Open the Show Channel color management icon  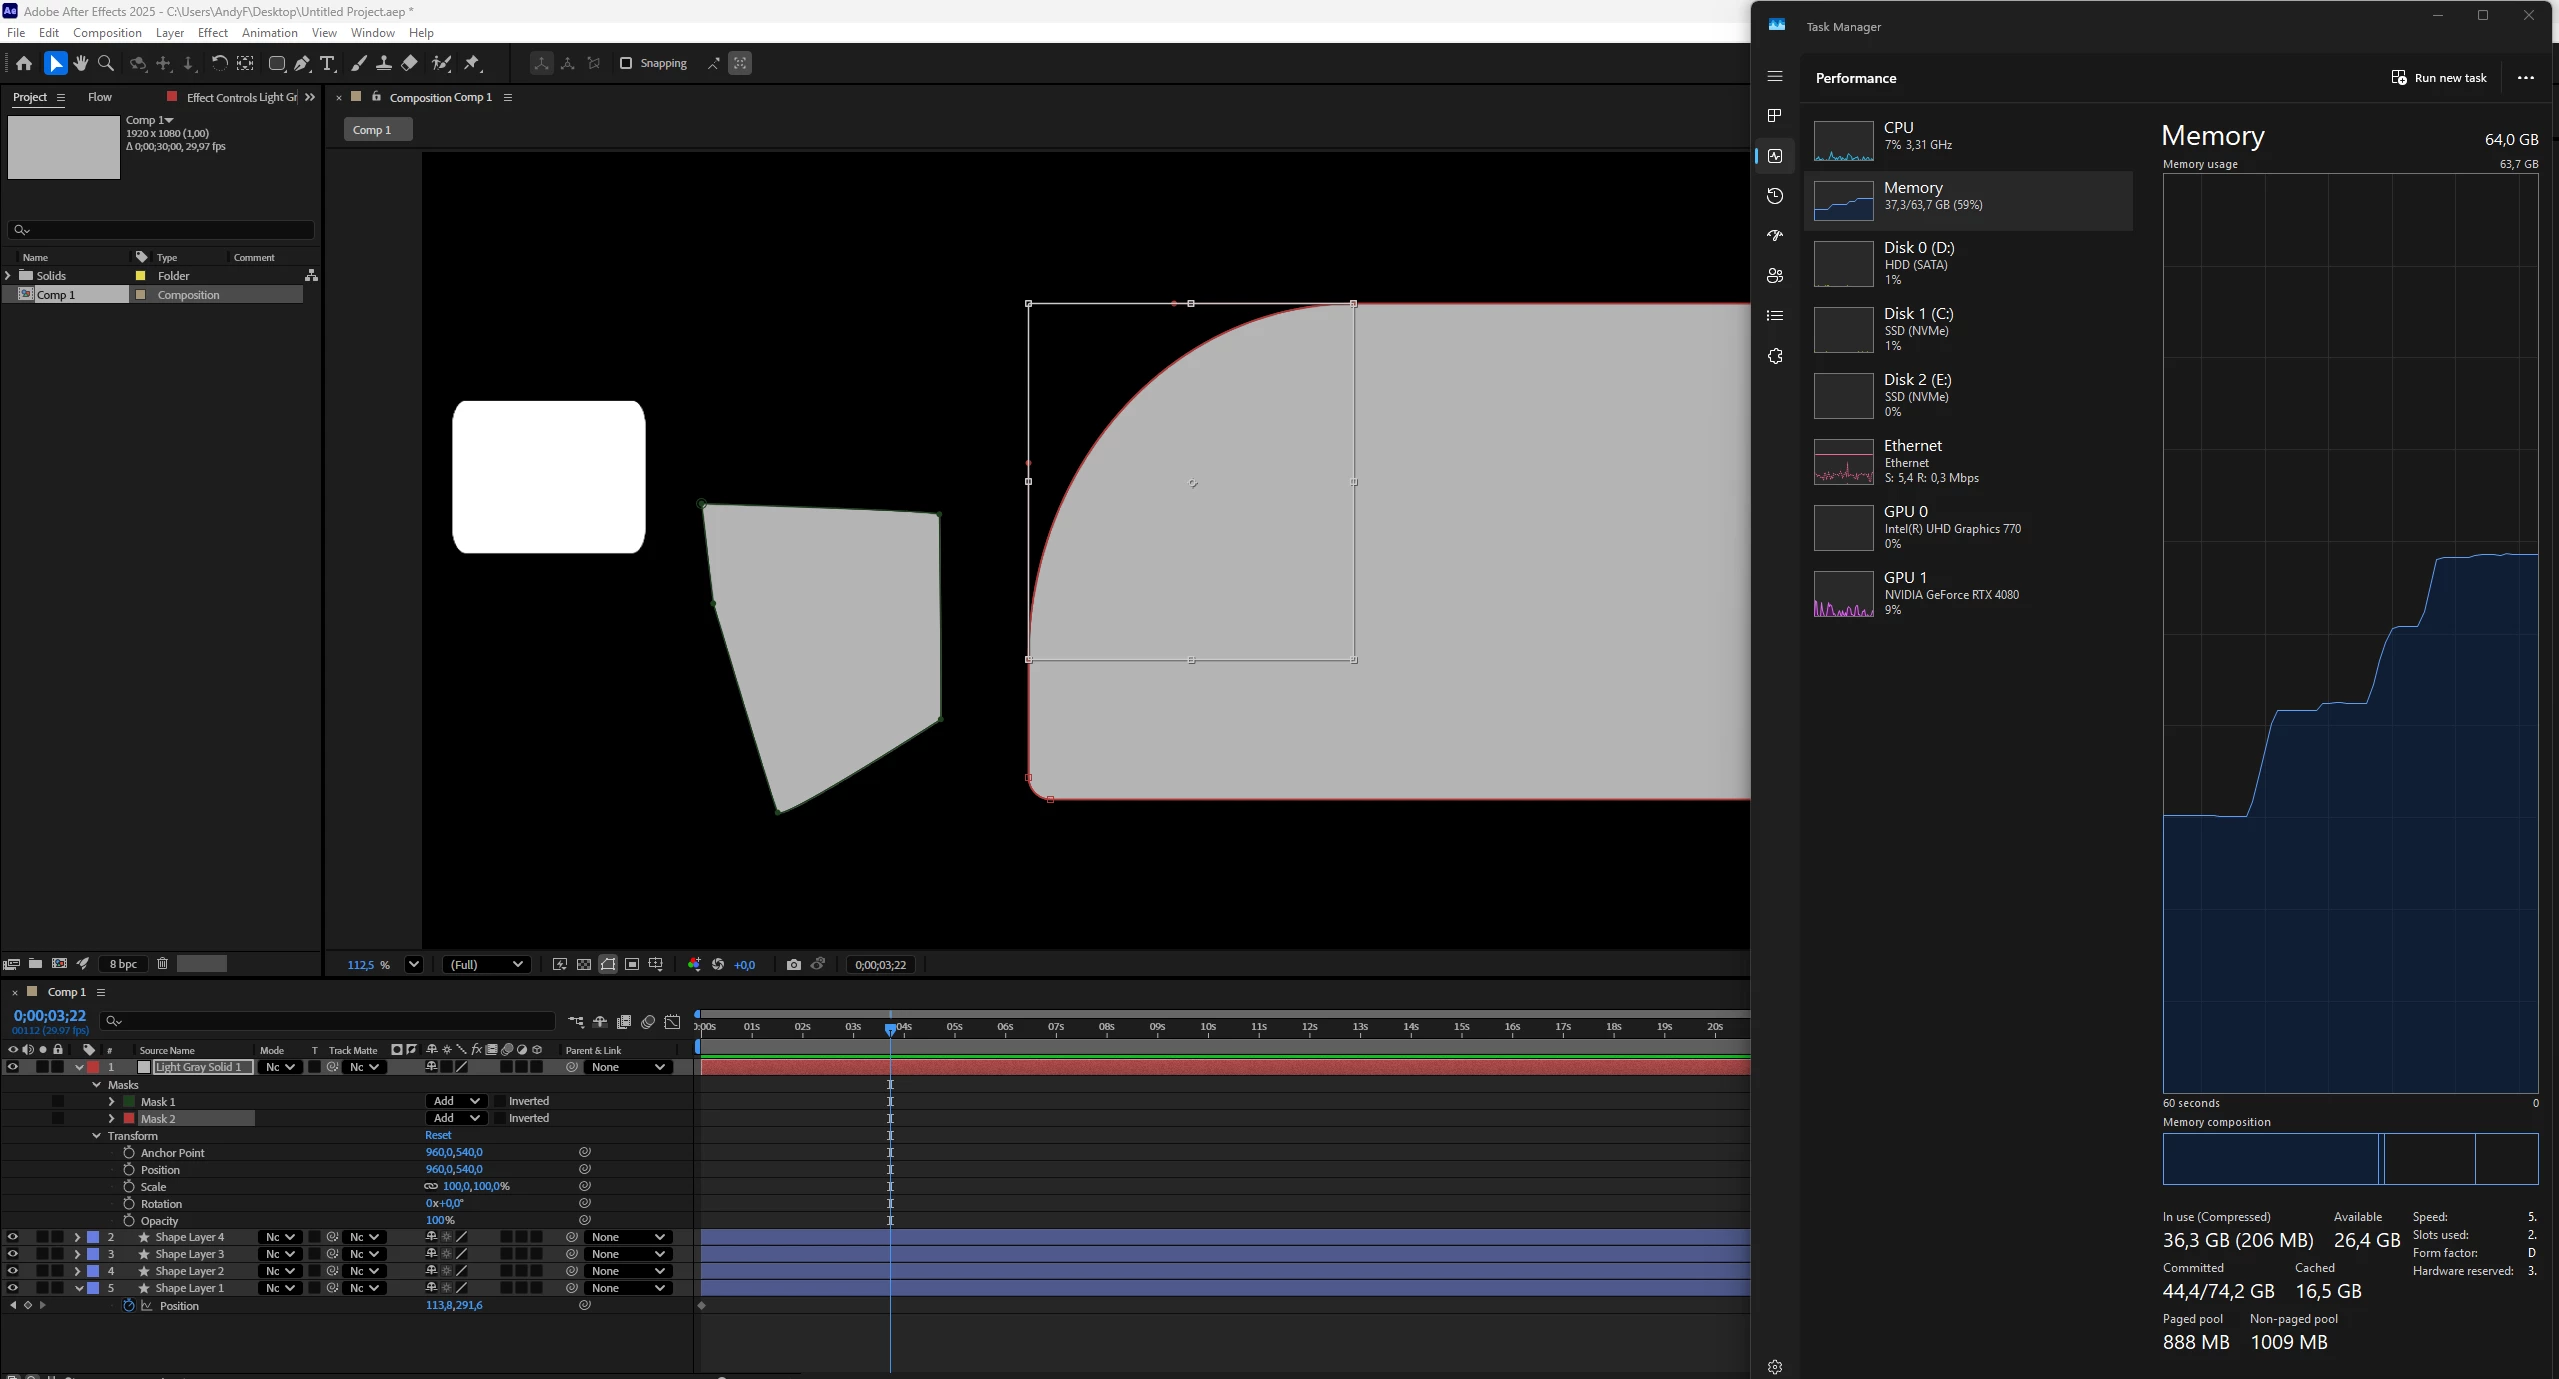point(694,964)
